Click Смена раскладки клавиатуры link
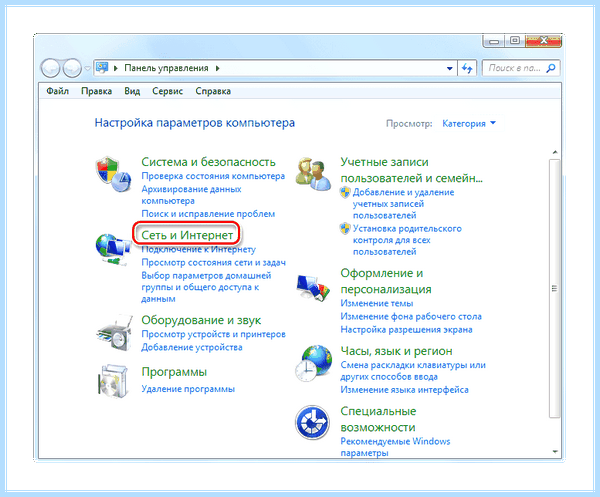The height and width of the screenshot is (497, 600). pyautogui.click(x=413, y=370)
